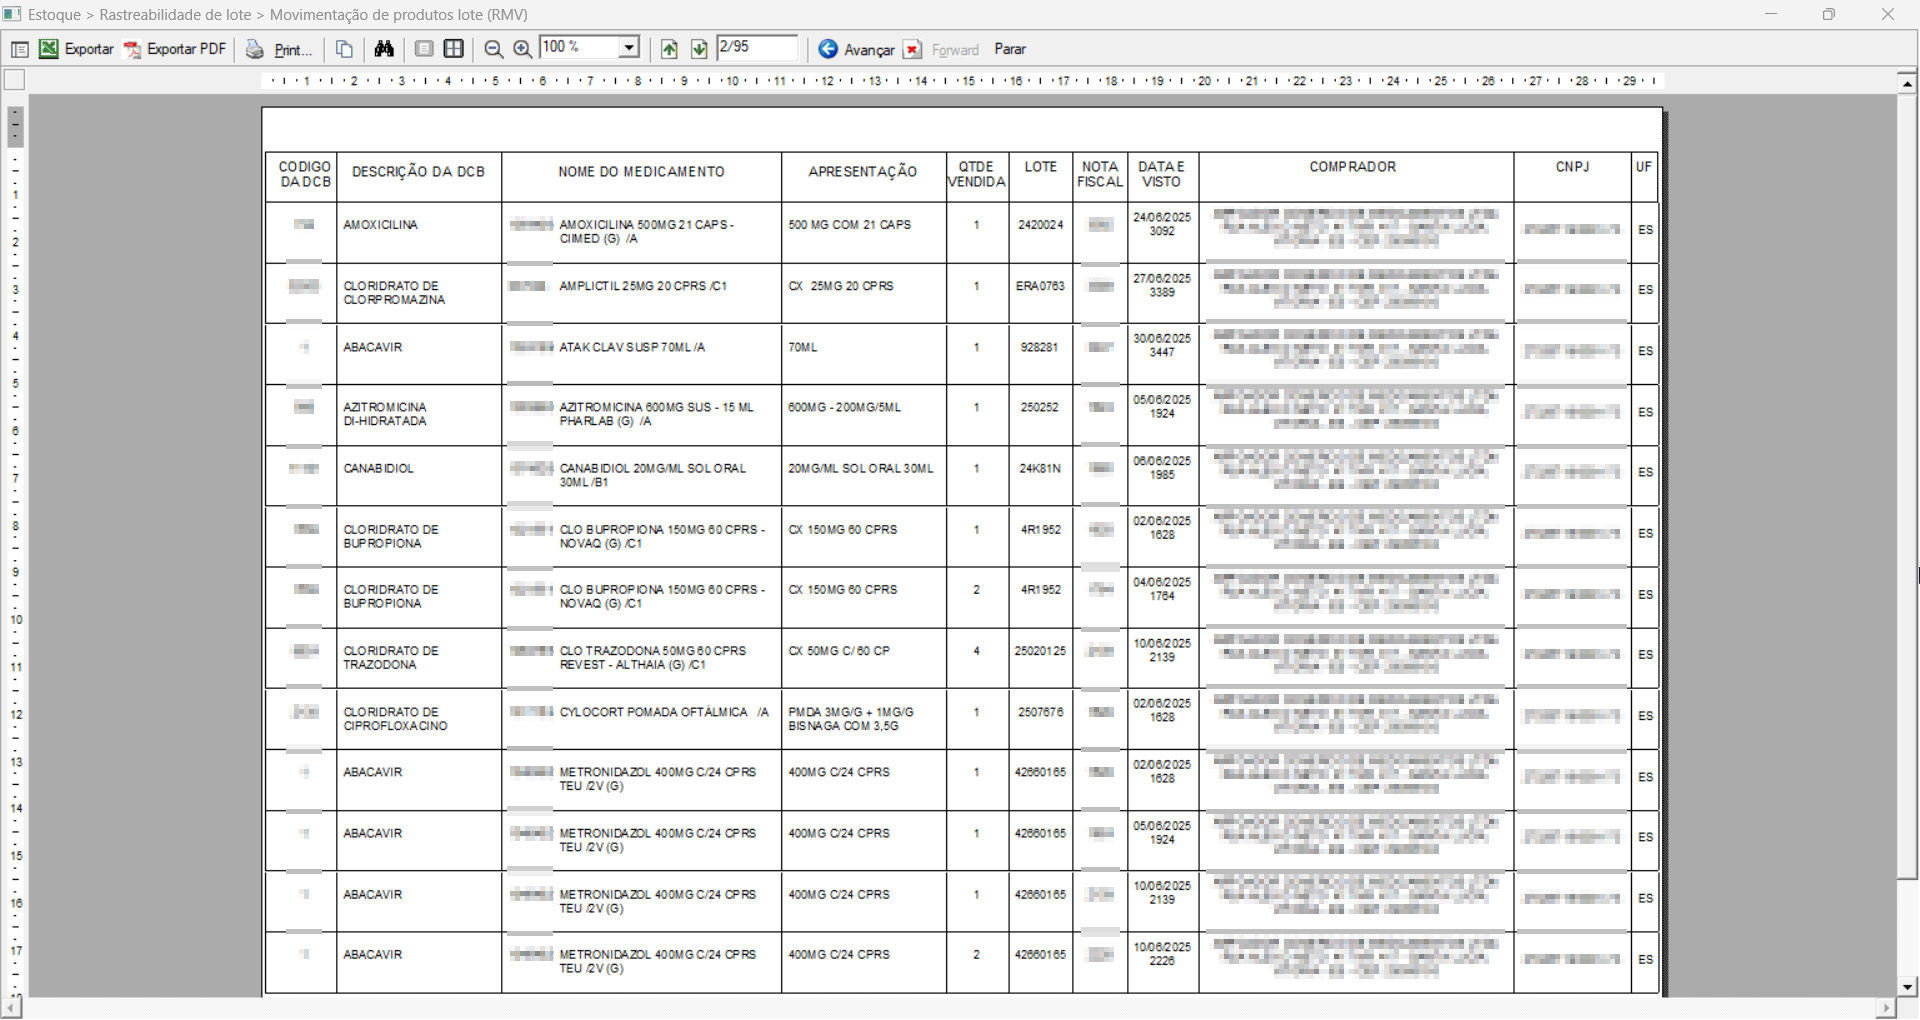1920x1020 pixels.
Task: Click the PDF export icon
Action: coord(132,49)
